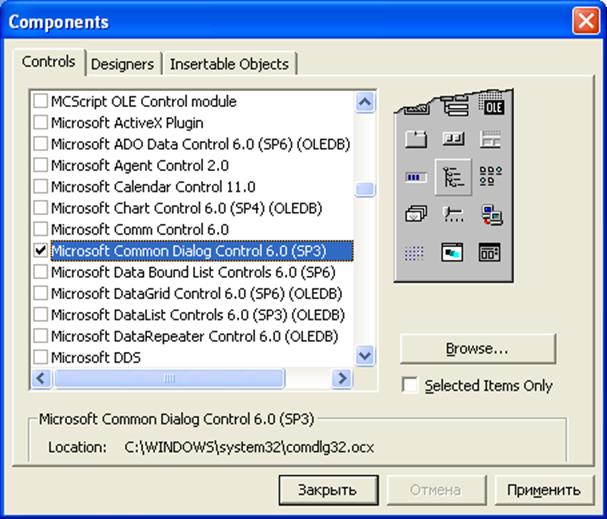Tick the Microsoft Chart Control 6.0 checkbox

[x=40, y=208]
